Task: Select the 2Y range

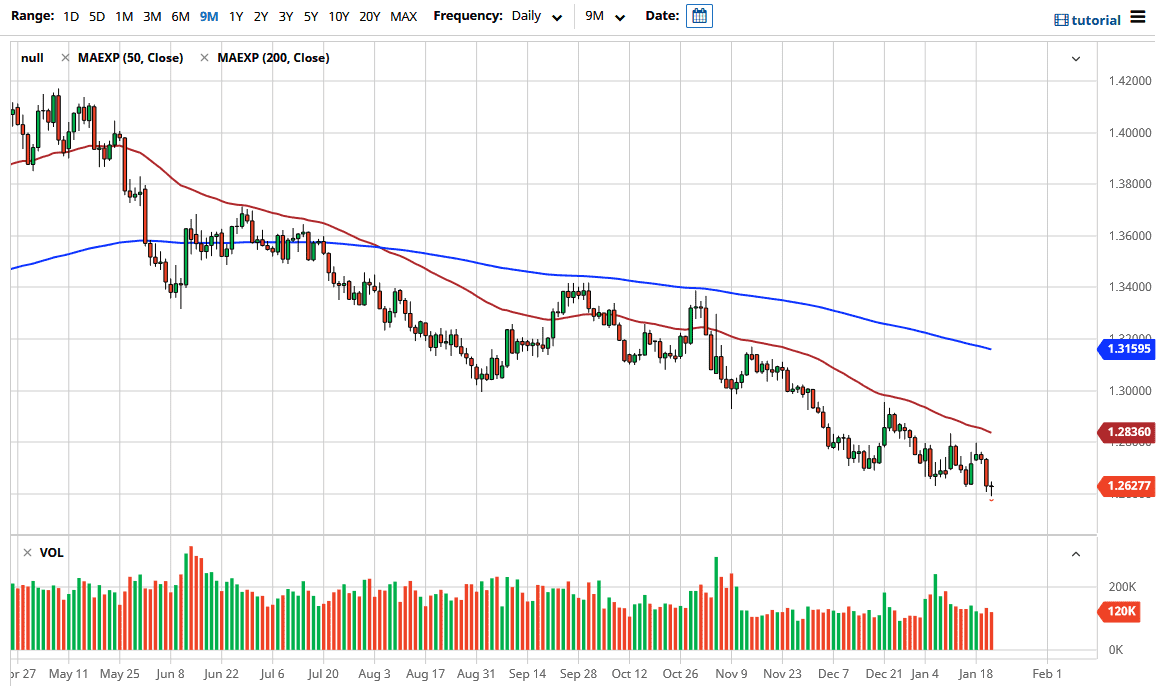Action: click(x=261, y=16)
